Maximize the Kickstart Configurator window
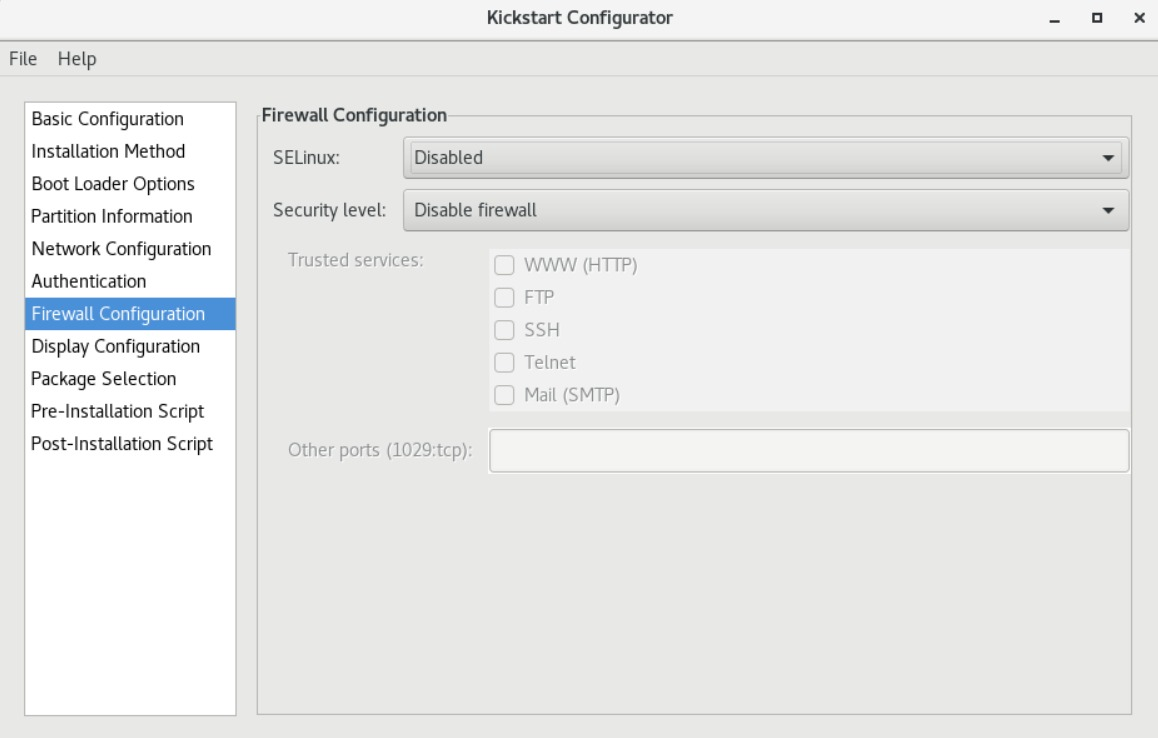 tap(1103, 18)
